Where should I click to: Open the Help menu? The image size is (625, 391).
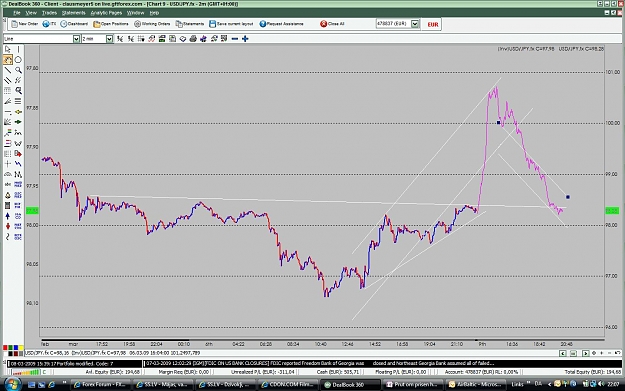[x=154, y=13]
